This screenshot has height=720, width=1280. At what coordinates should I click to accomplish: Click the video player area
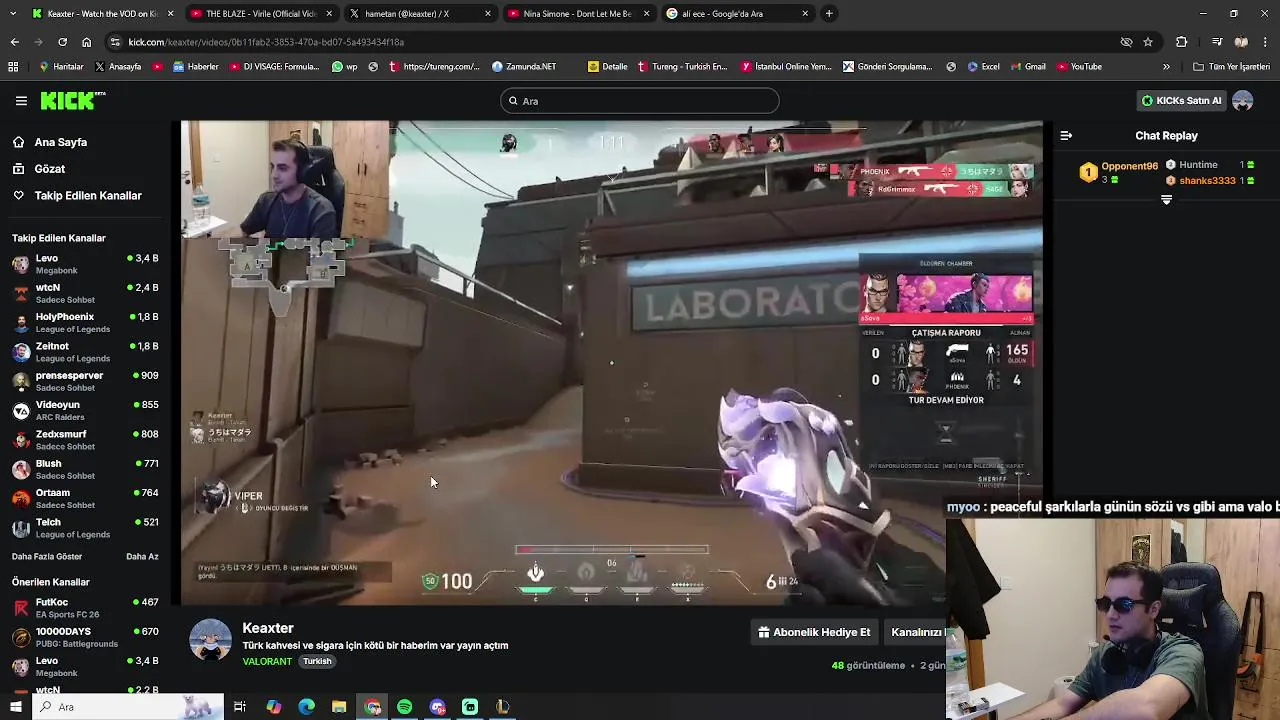point(611,363)
